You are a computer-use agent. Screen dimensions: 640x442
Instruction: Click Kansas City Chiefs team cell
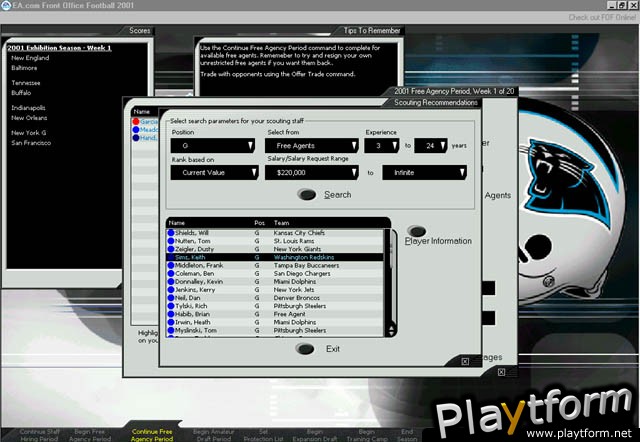click(299, 233)
